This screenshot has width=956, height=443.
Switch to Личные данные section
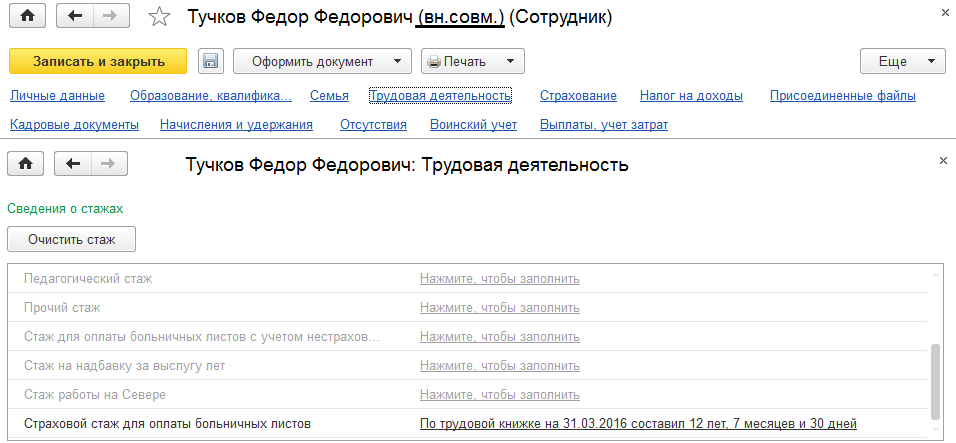57,96
